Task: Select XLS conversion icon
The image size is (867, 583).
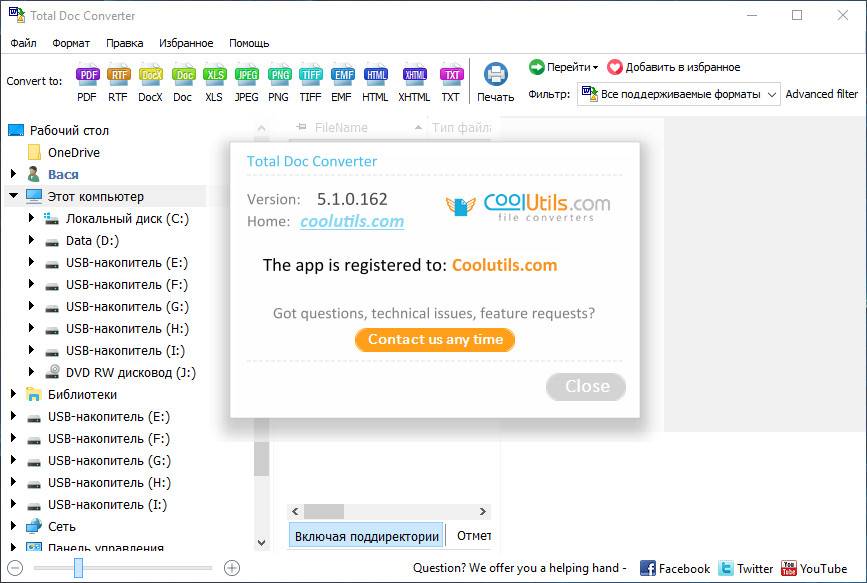Action: (215, 76)
